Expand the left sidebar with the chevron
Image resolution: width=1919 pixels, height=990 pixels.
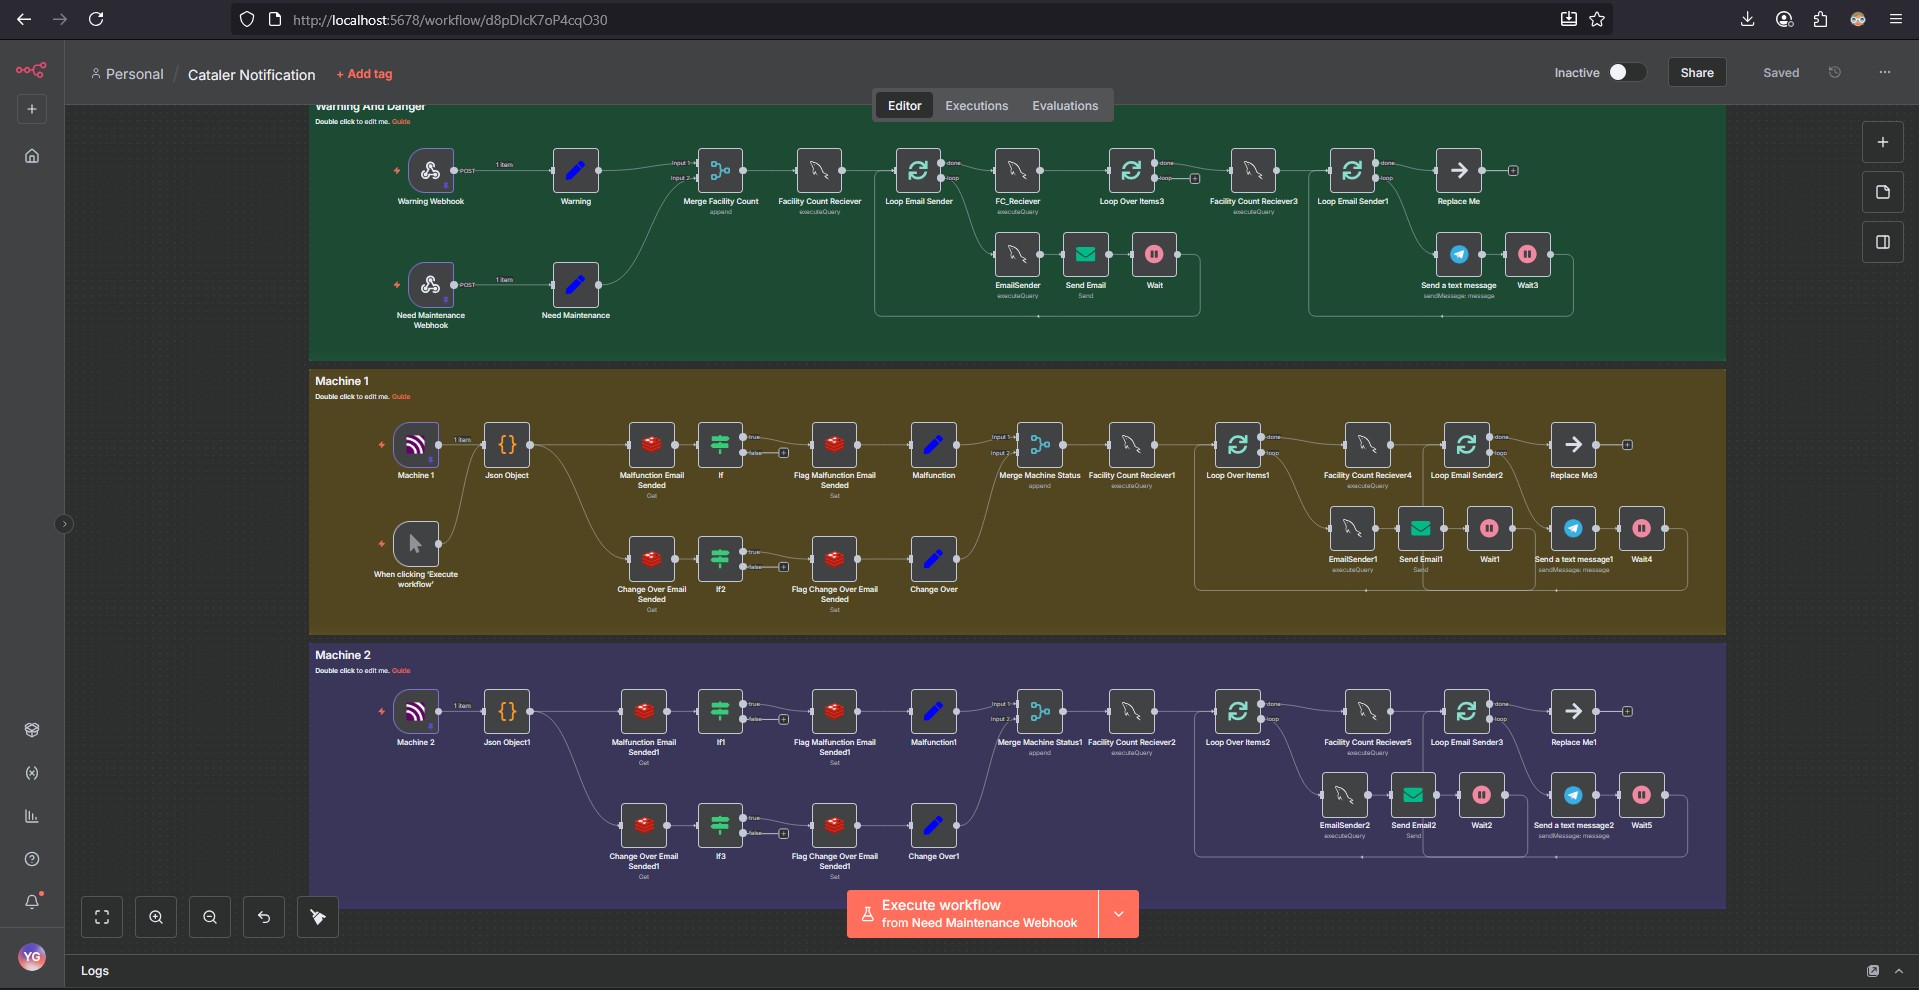(64, 524)
